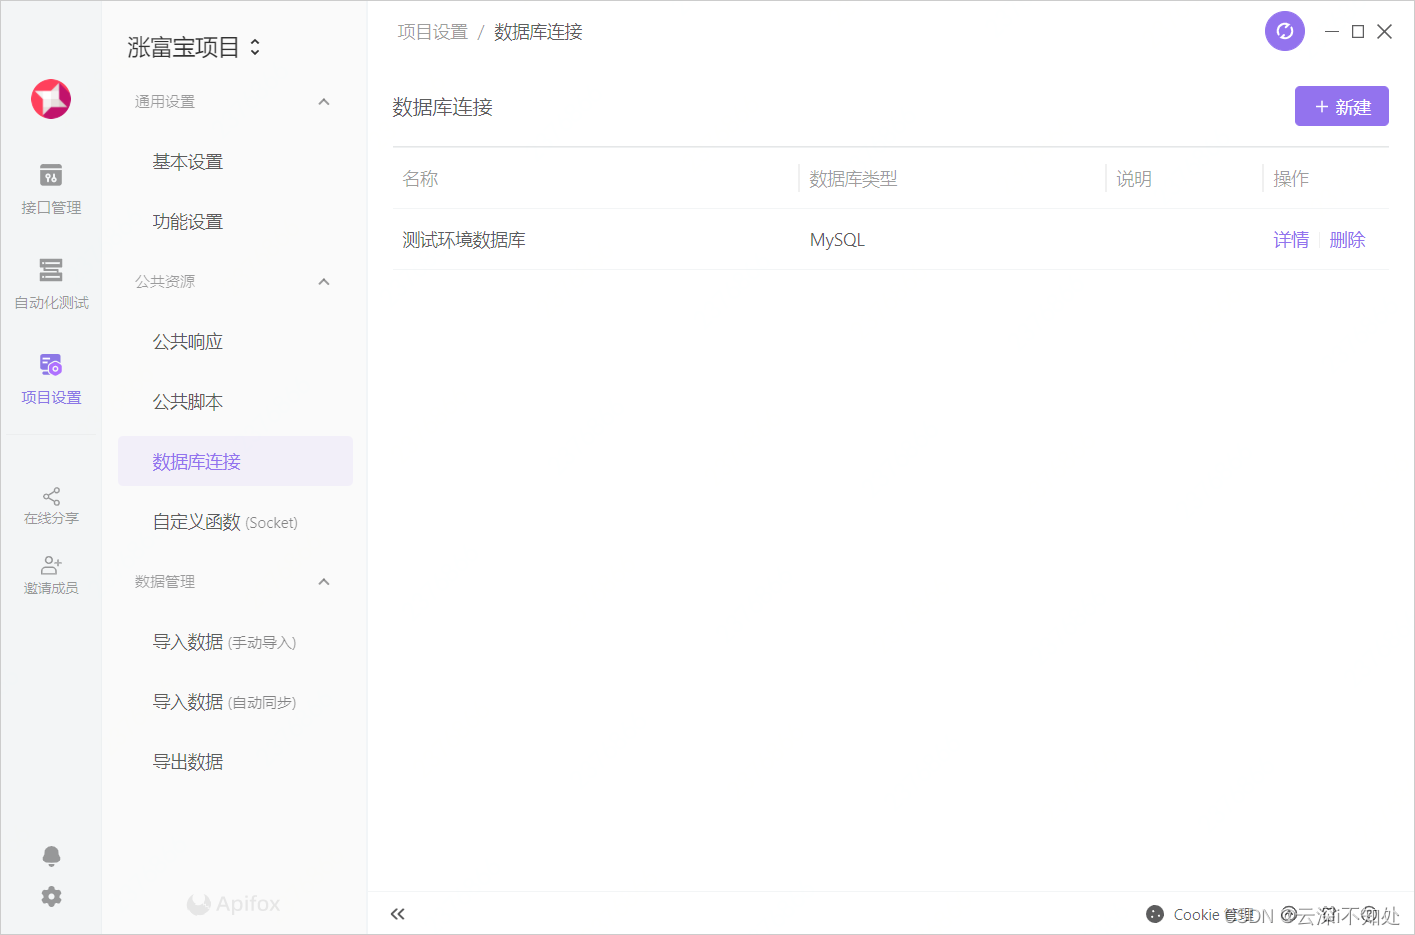Collapse the panel with the double-arrow icon
Screen dimensions: 1415x935
point(397,913)
